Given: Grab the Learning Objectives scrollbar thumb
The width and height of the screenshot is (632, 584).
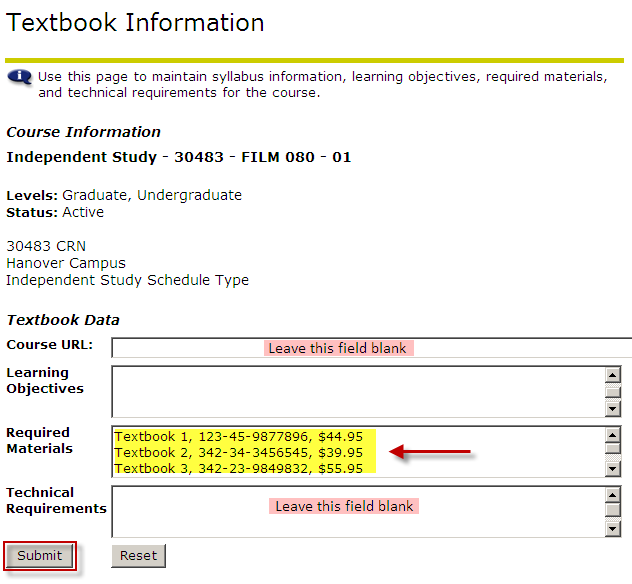Looking at the screenshot, I should click(612, 392).
